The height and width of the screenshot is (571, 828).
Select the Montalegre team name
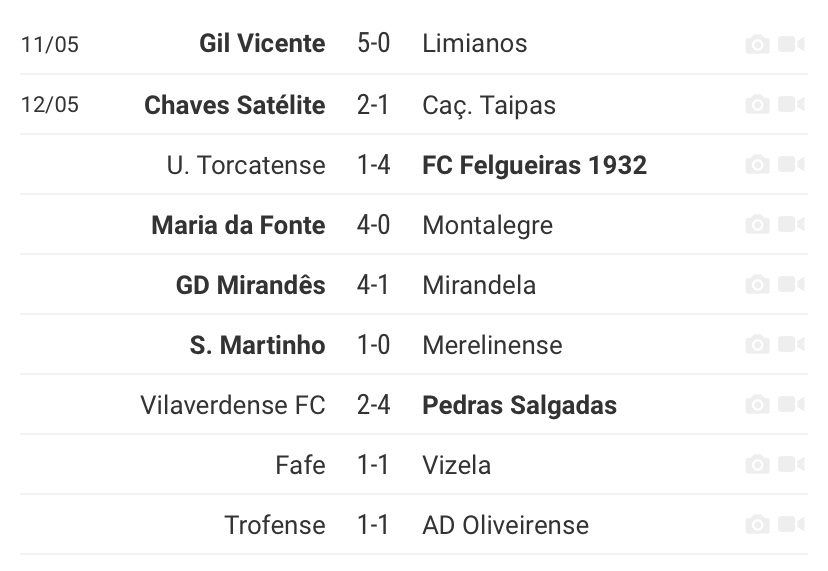pyautogui.click(x=487, y=226)
